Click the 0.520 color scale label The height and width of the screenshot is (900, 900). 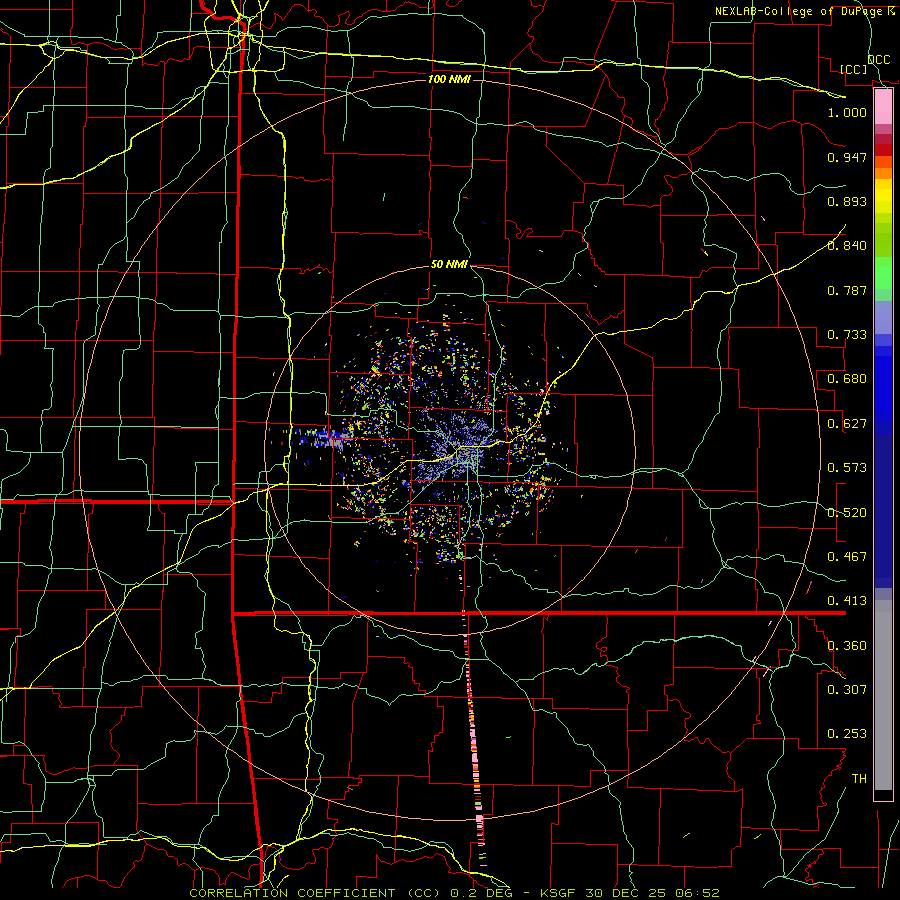click(x=847, y=513)
